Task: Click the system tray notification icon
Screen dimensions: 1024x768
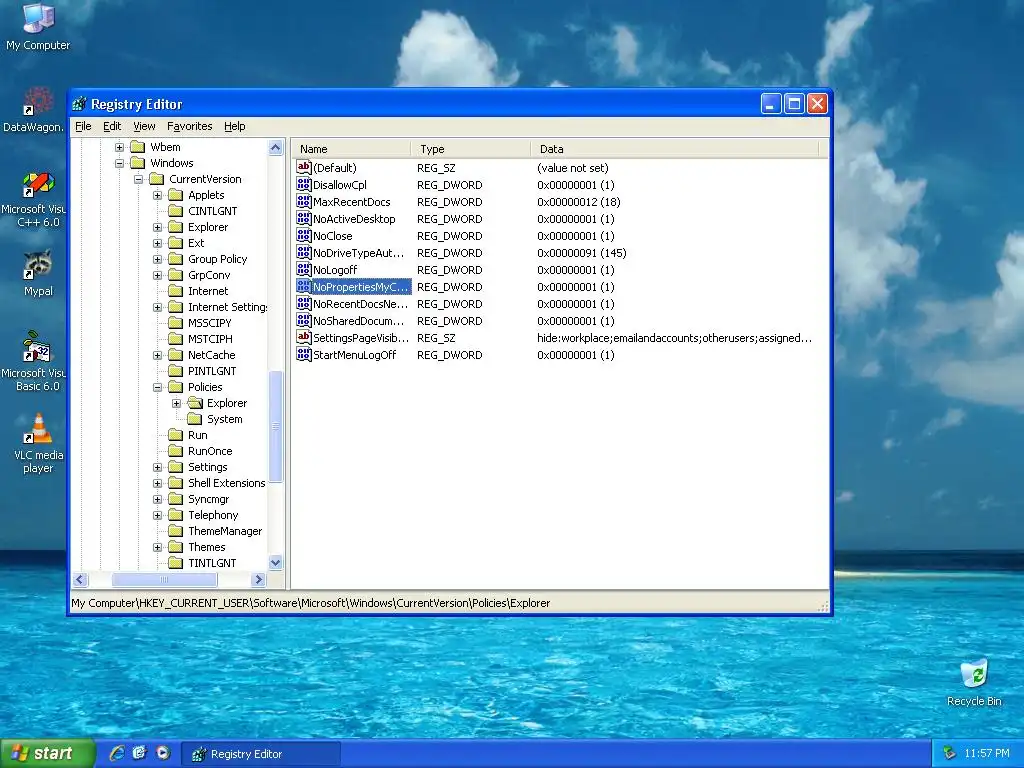Action: pos(949,753)
